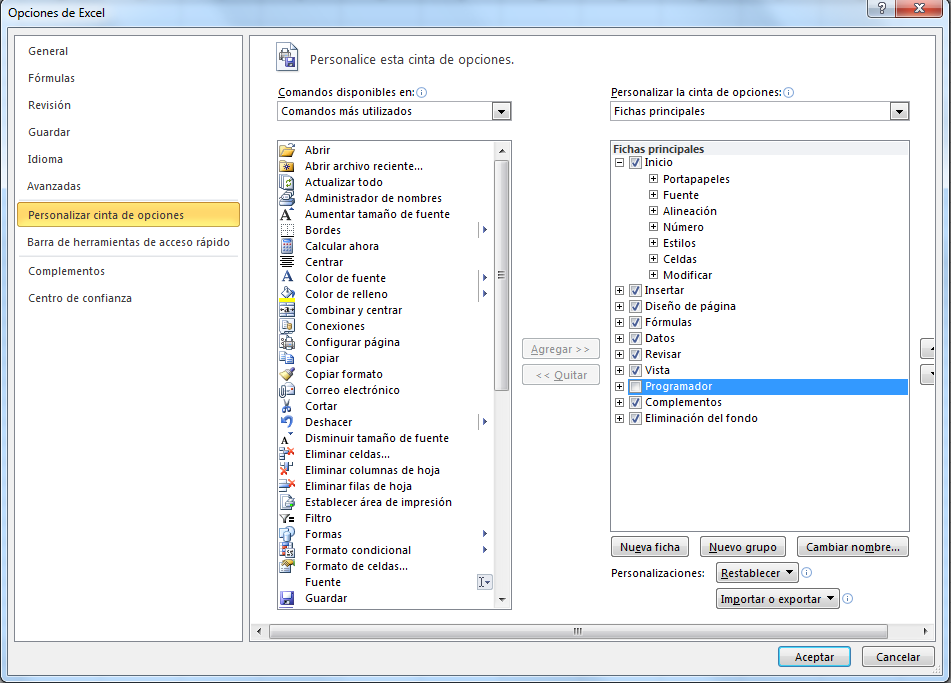This screenshot has height=684, width=952.
Task: Click the Filtro funnel icon
Action: [x=287, y=518]
